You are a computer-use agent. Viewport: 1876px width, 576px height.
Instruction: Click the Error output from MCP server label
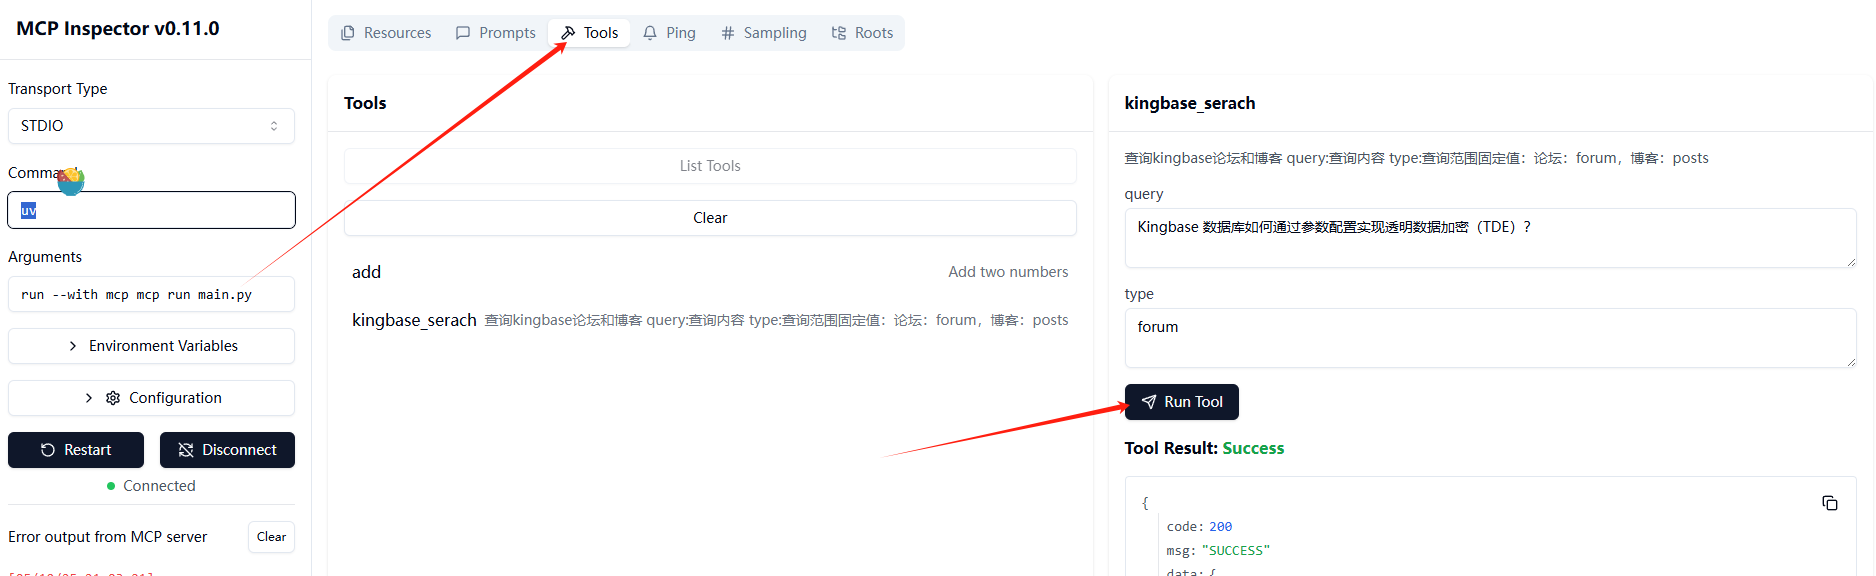108,537
